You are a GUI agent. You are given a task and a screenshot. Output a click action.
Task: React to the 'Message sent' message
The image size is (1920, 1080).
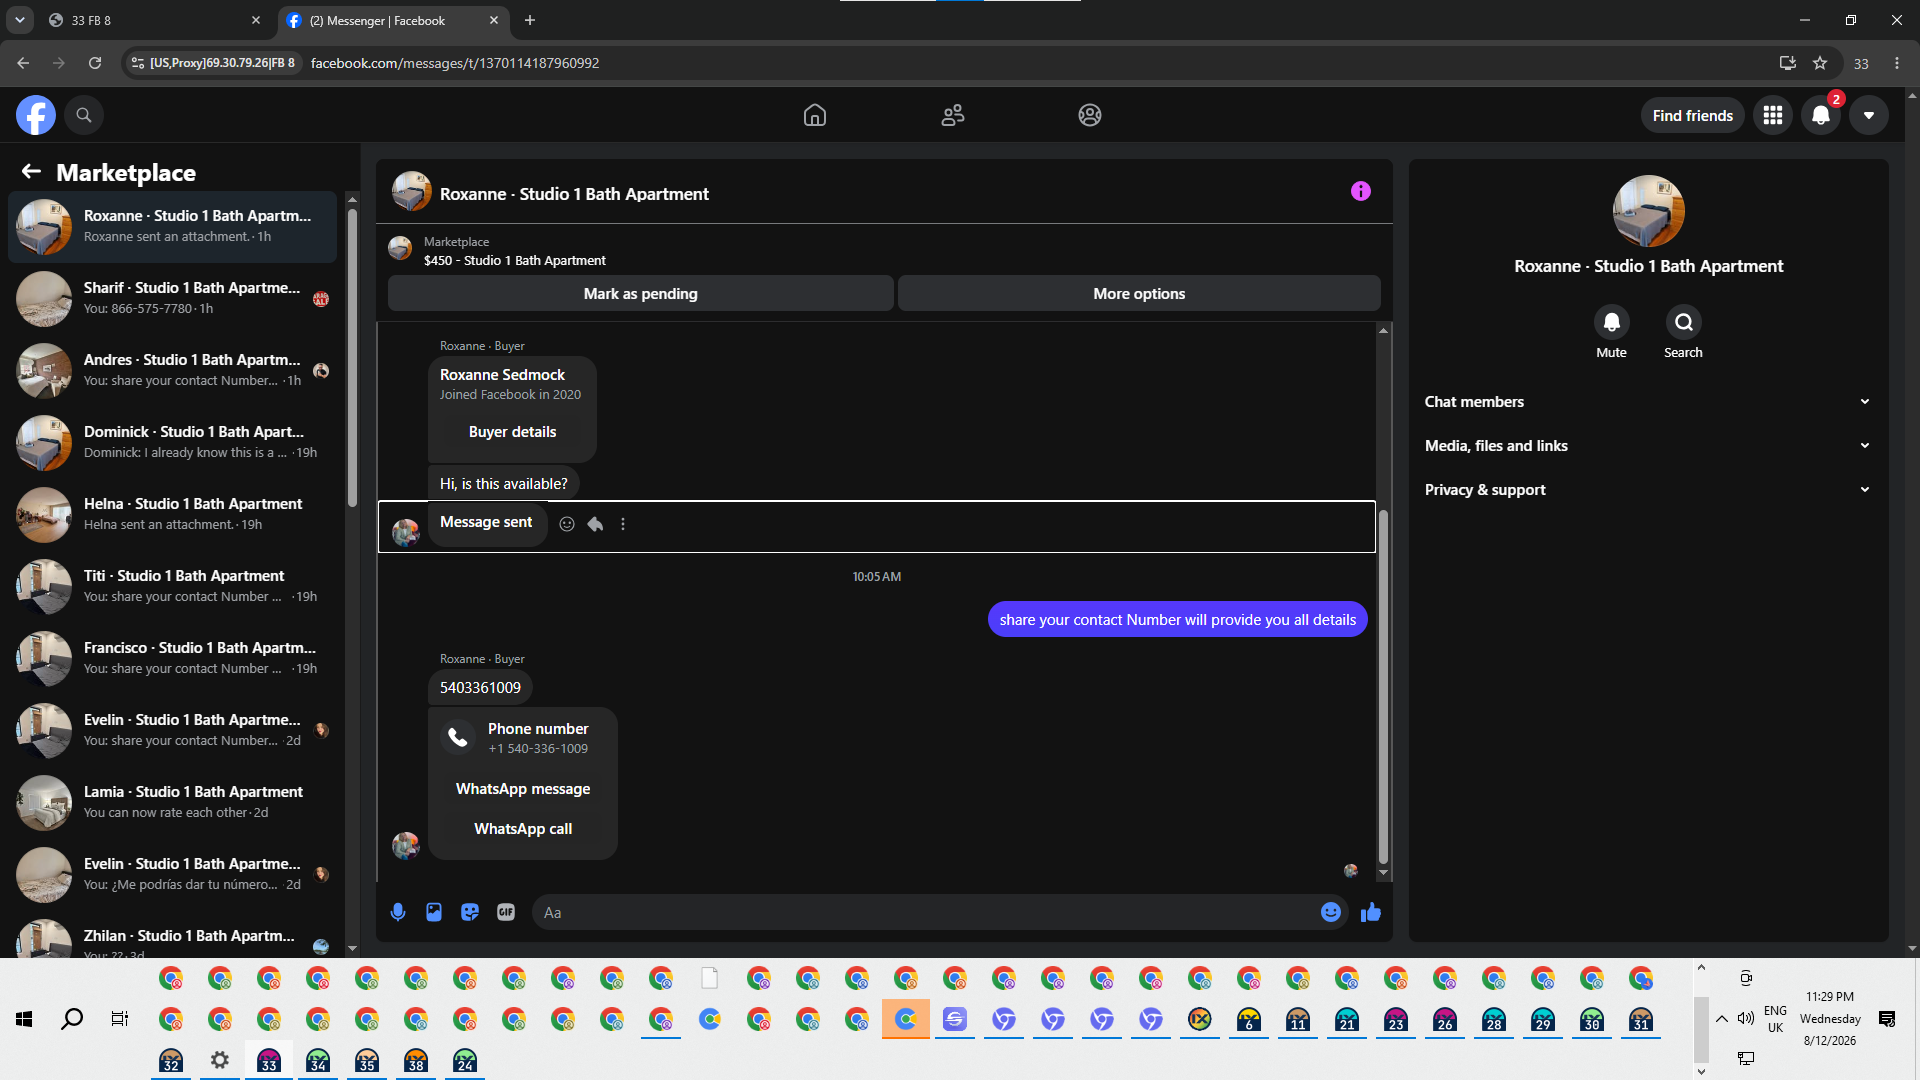[567, 524]
